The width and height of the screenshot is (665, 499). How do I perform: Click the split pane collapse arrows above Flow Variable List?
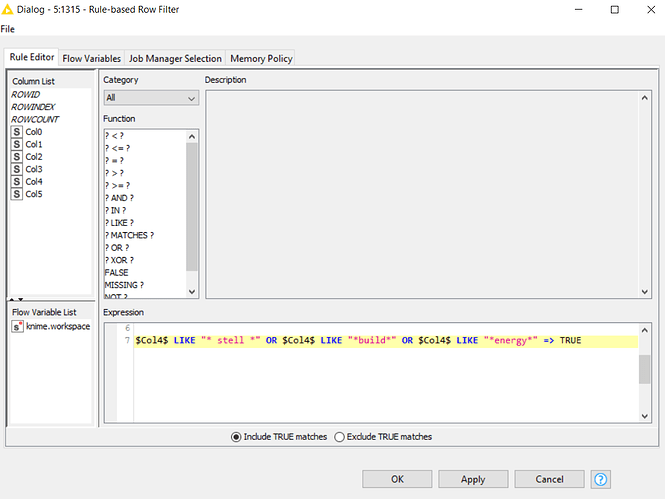click(x=16, y=299)
